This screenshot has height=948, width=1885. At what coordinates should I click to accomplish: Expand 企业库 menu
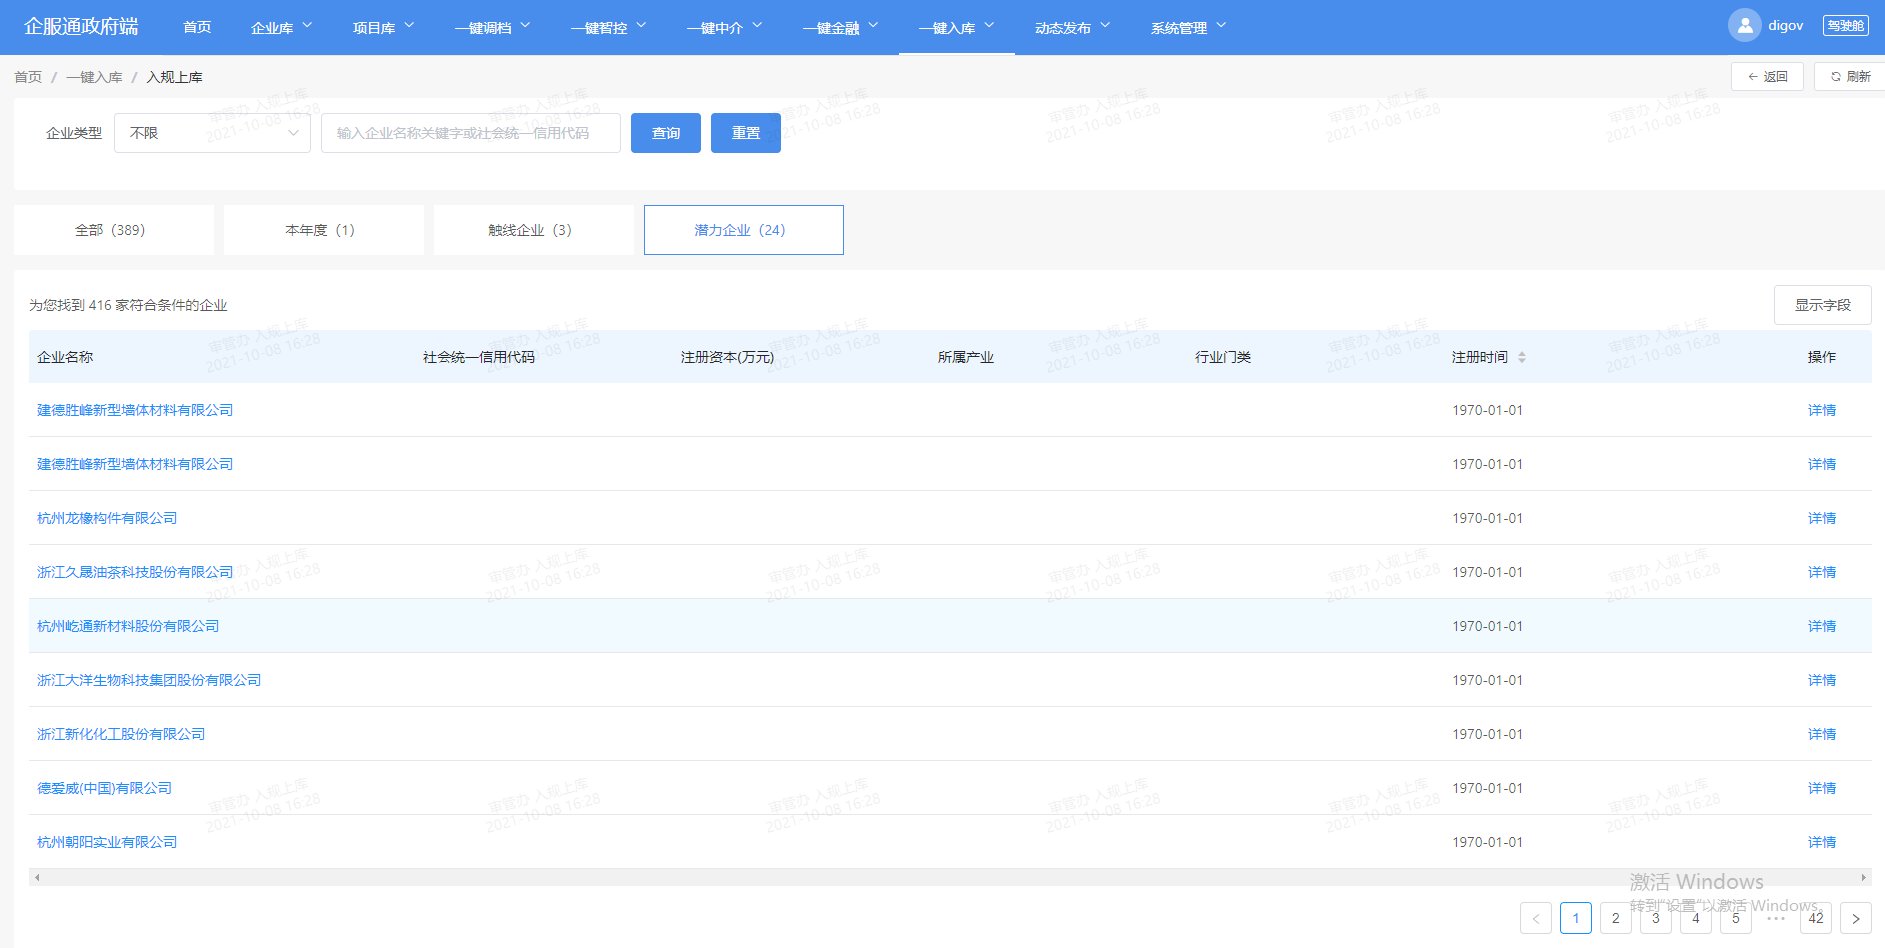click(x=281, y=27)
